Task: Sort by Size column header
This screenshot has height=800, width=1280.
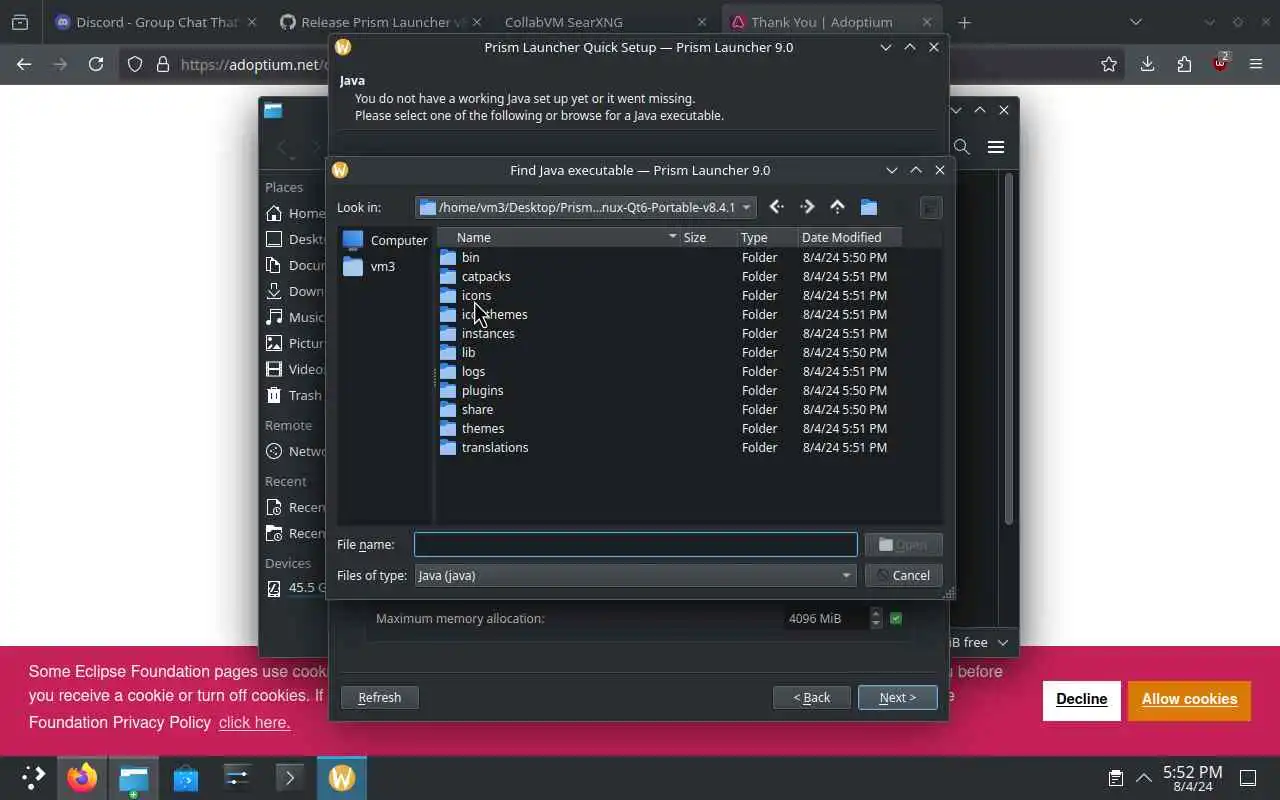Action: (x=709, y=237)
